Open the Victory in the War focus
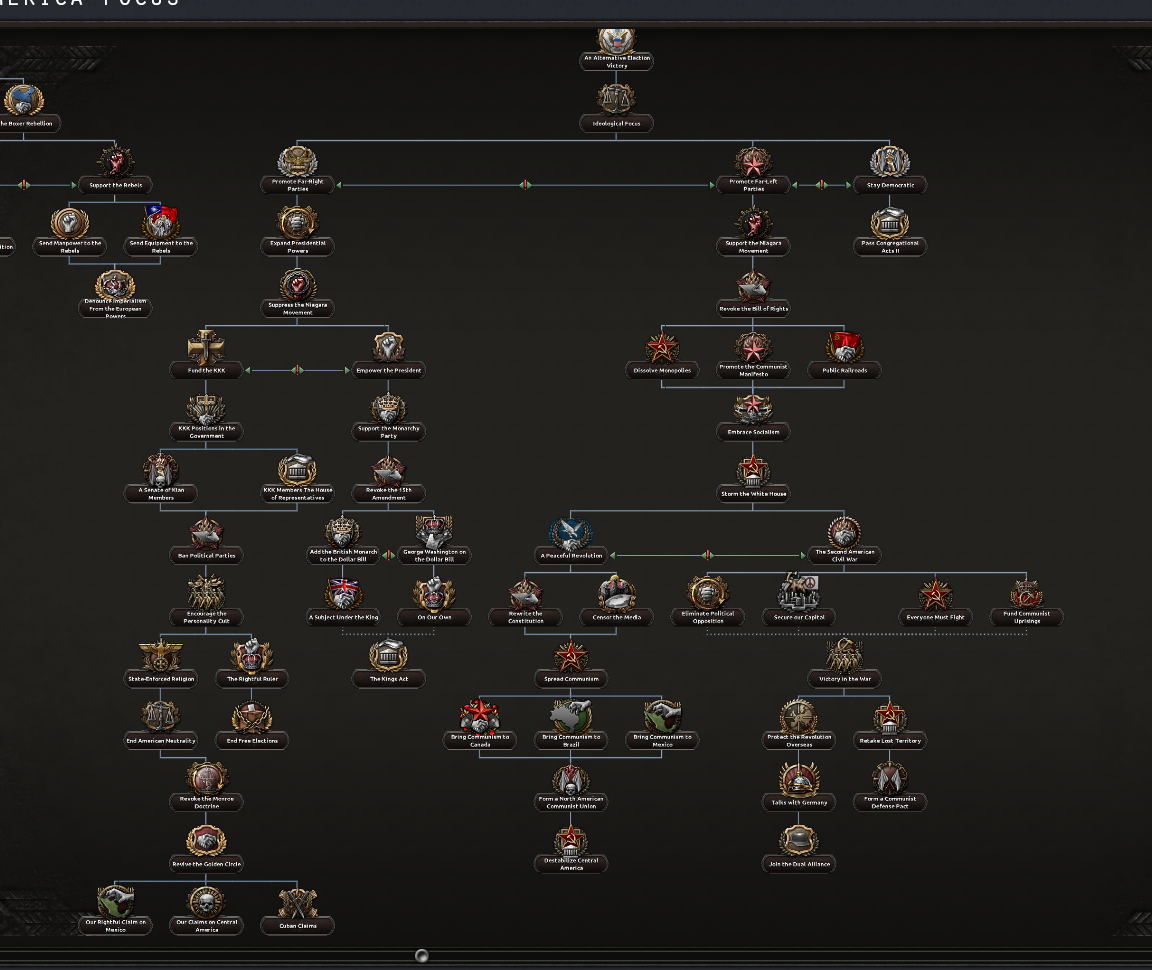1152x970 pixels. [844, 664]
